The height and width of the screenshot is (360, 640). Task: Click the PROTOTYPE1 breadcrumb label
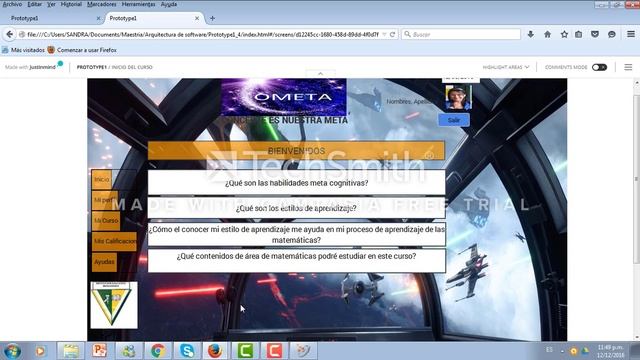coord(92,67)
